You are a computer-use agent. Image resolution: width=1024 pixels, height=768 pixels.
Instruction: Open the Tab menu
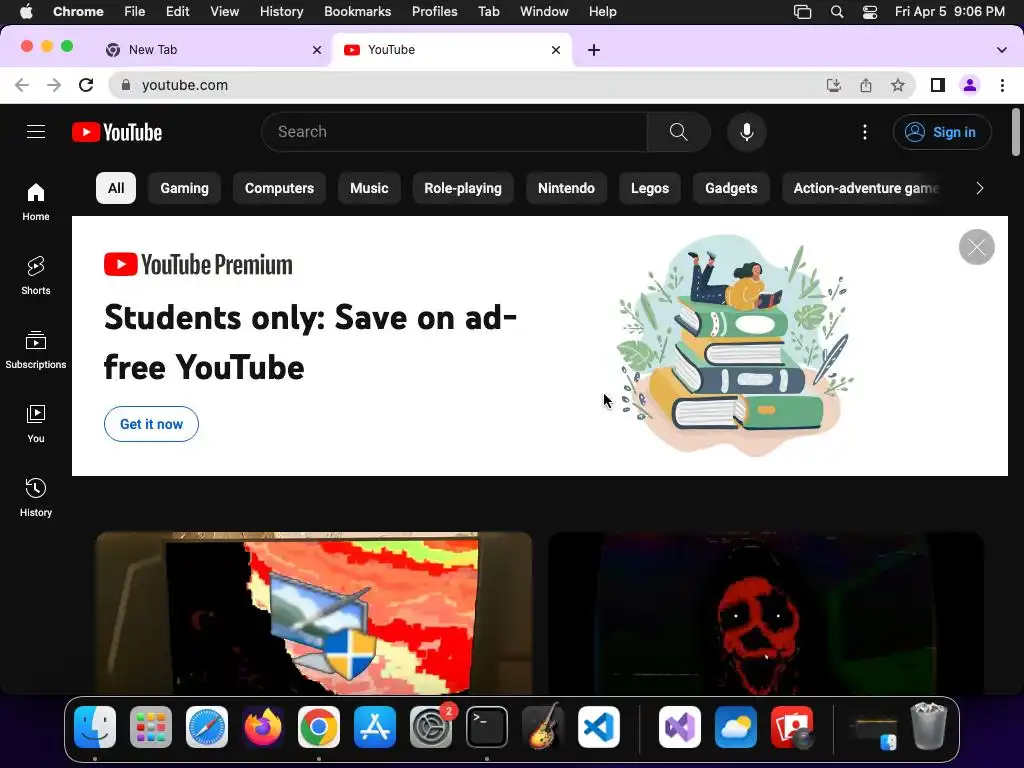(x=488, y=12)
